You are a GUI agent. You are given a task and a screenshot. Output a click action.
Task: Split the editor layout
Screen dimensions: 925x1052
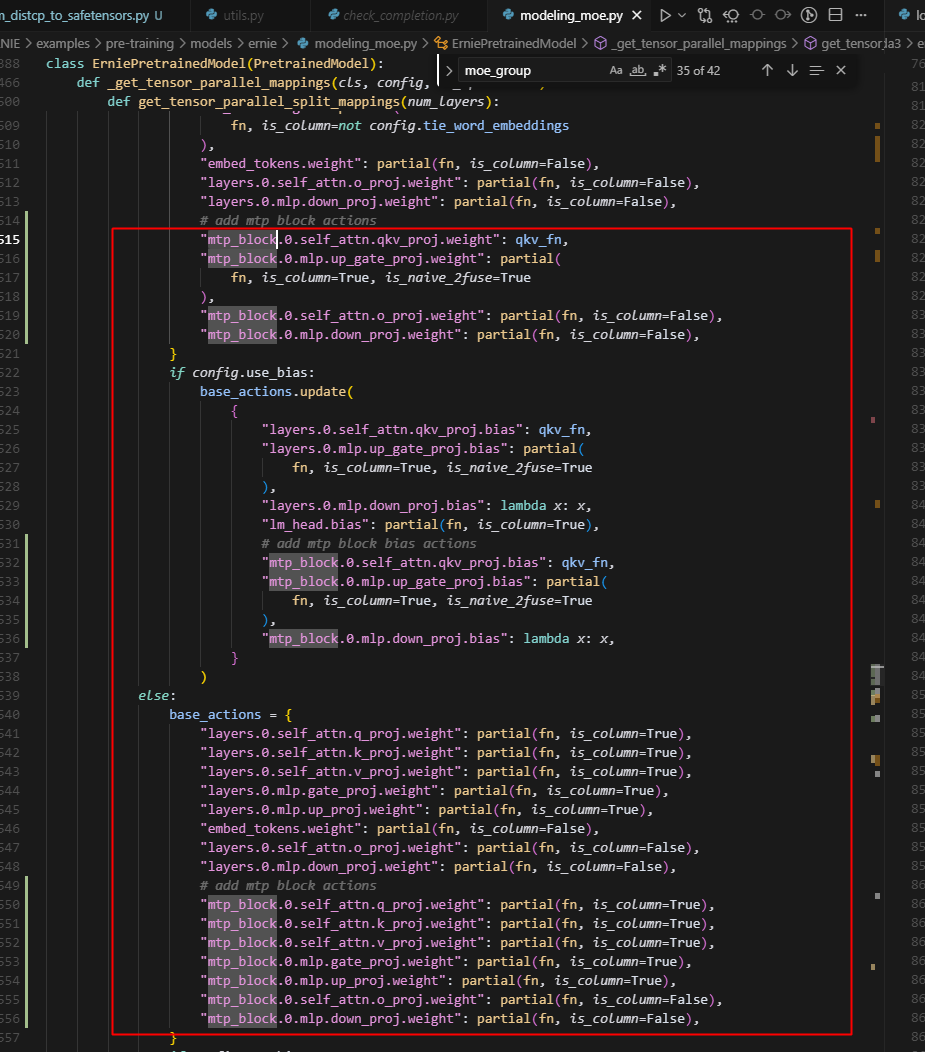click(x=835, y=16)
